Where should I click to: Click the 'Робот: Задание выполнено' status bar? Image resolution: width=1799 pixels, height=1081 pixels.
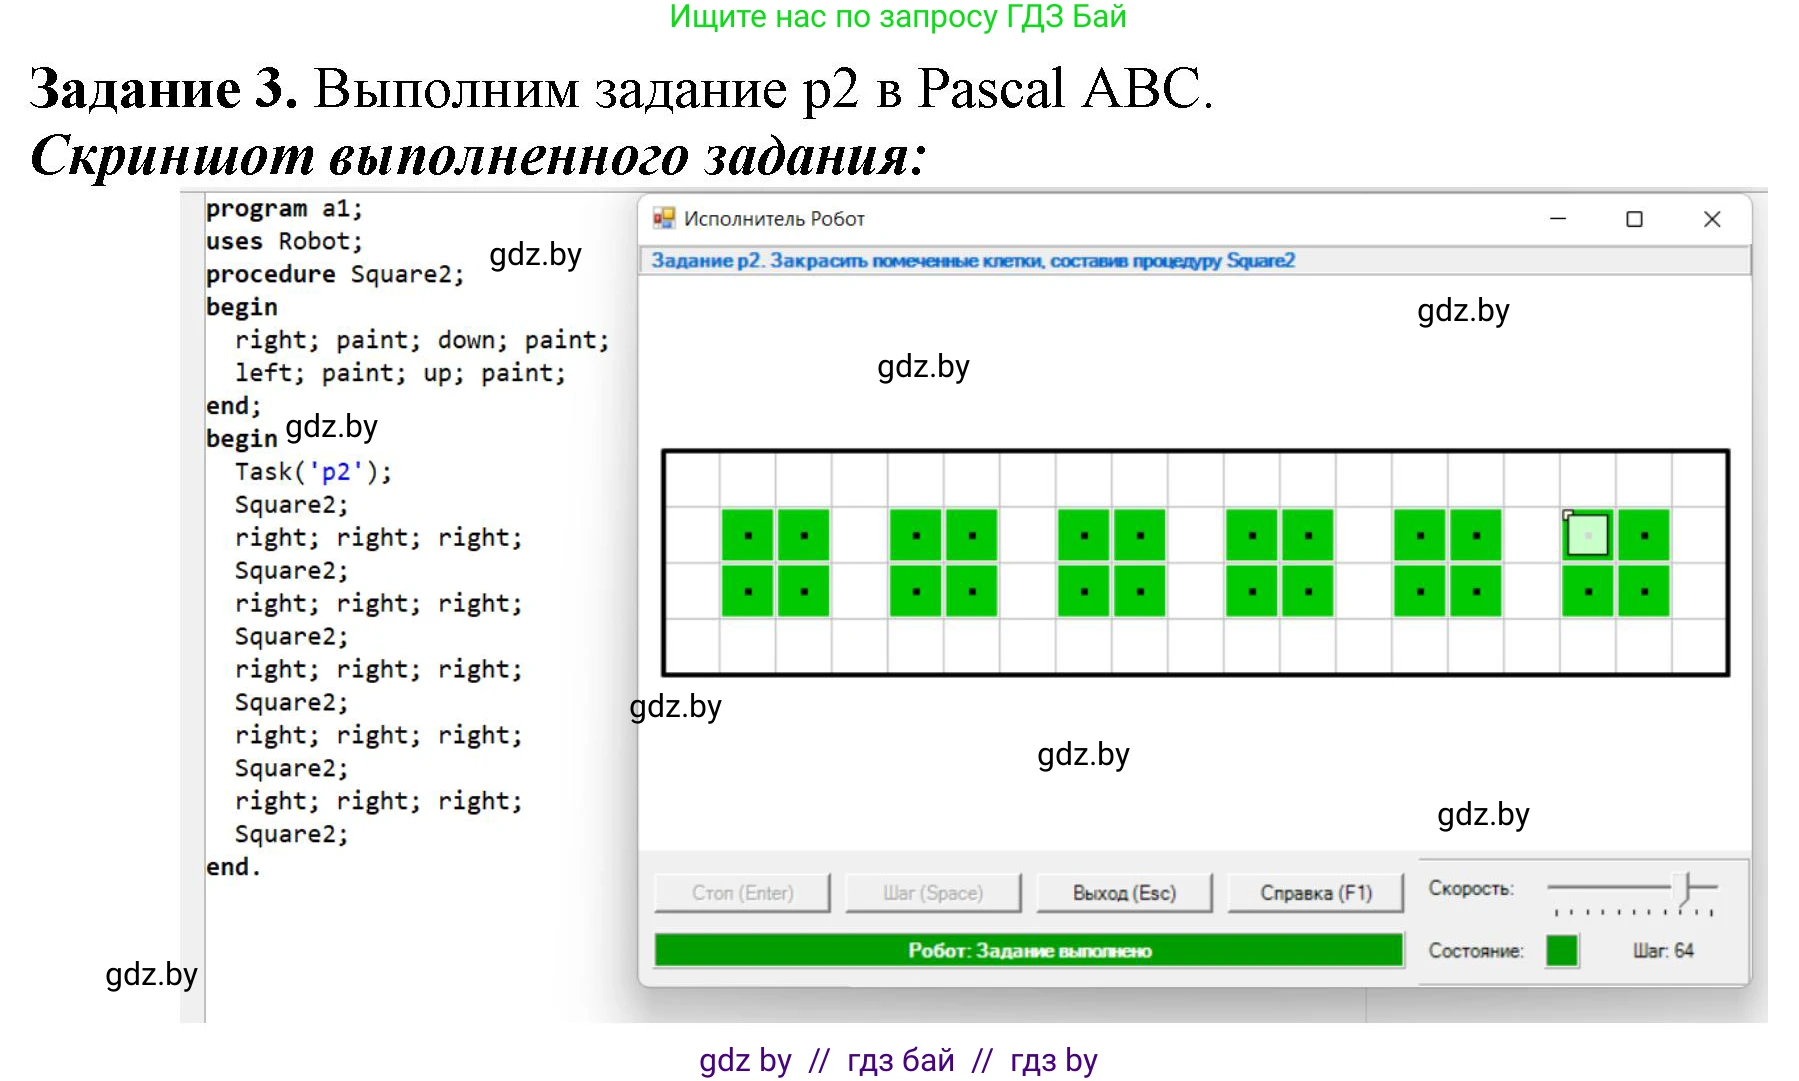1029,950
